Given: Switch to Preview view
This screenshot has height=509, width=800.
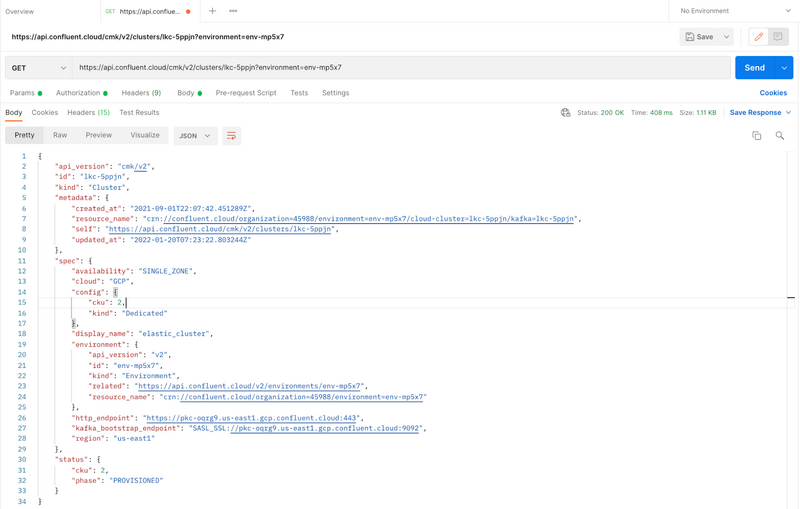Looking at the screenshot, I should (98, 135).
